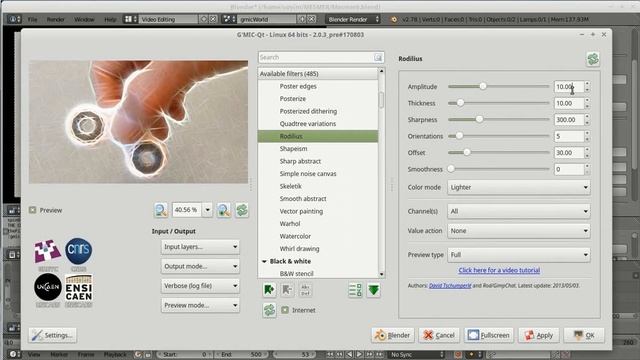Screen dimensions: 640x360
Task: Click the Amplitude slider handle
Action: [x=483, y=87]
